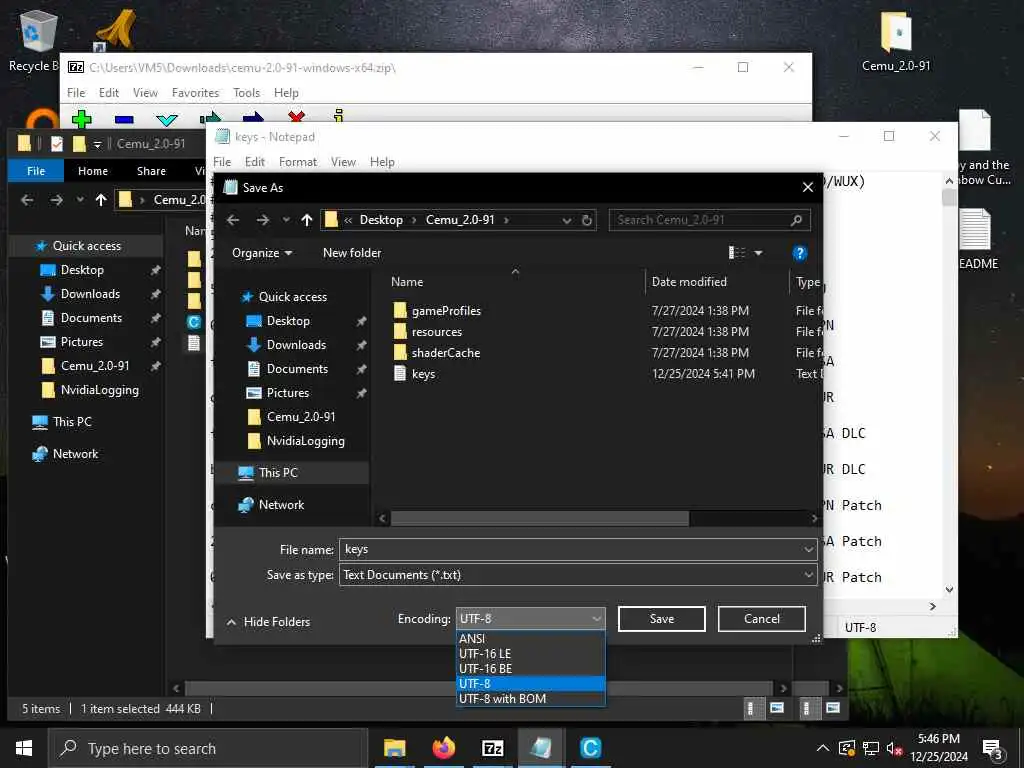1024x768 pixels.
Task: Click the up arrow in File Explorer window
Action: (x=101, y=200)
